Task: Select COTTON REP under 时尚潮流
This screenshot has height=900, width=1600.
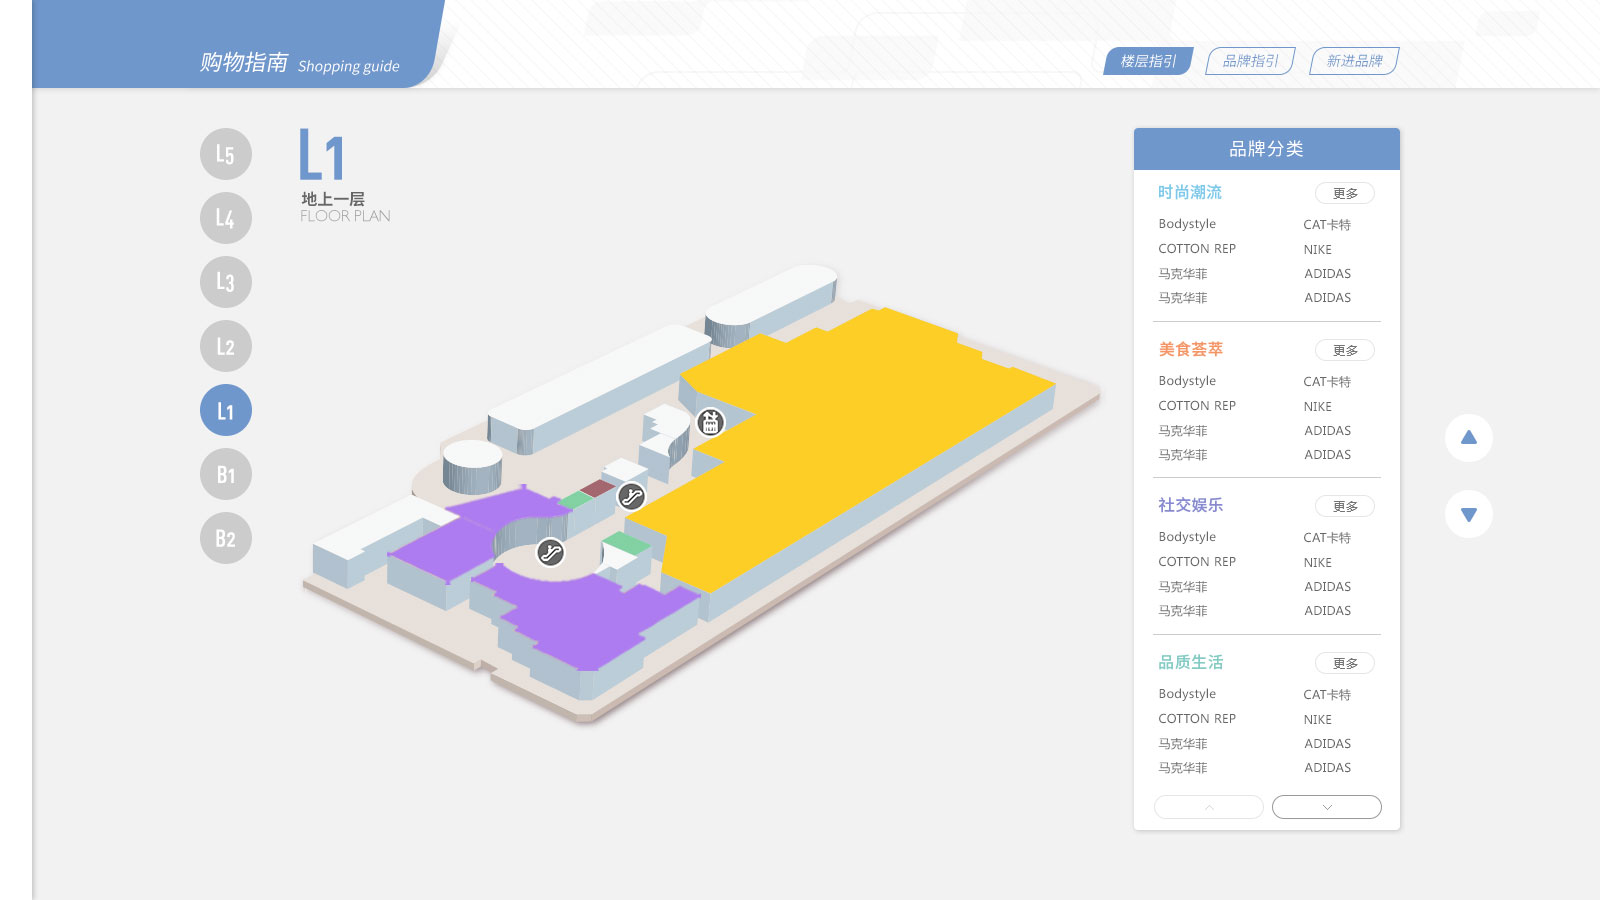Action: [1197, 249]
